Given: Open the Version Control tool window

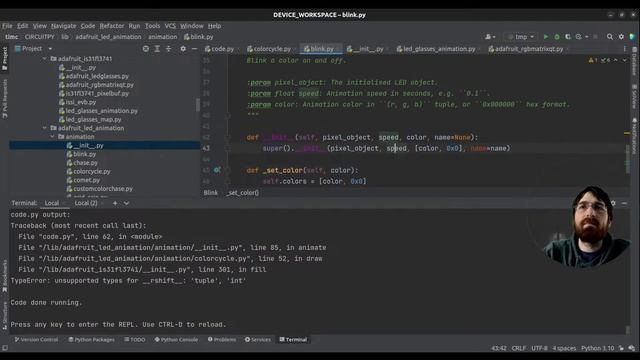Looking at the screenshot, I should [x=36, y=340].
